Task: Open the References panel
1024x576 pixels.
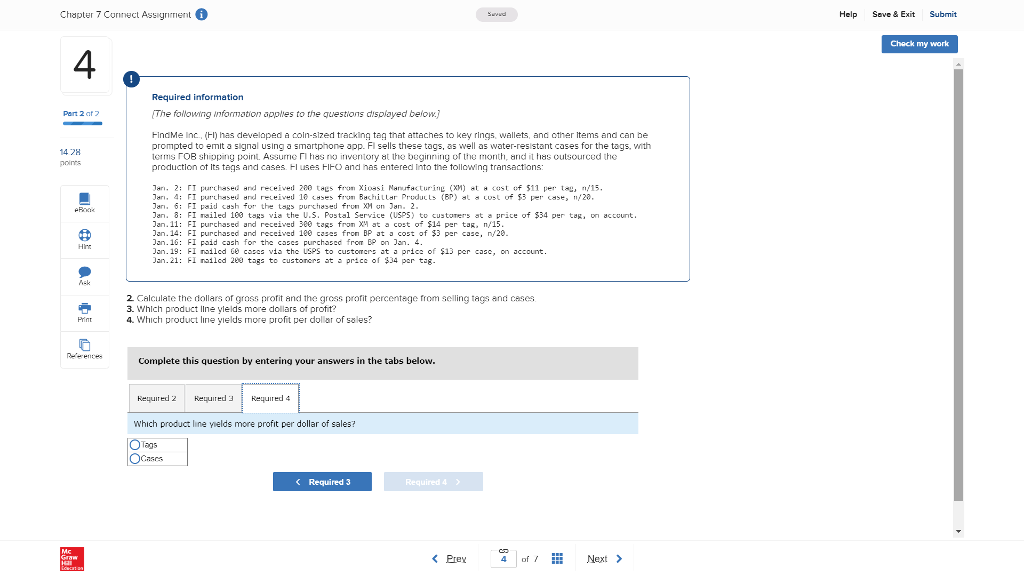Action: pos(84,347)
